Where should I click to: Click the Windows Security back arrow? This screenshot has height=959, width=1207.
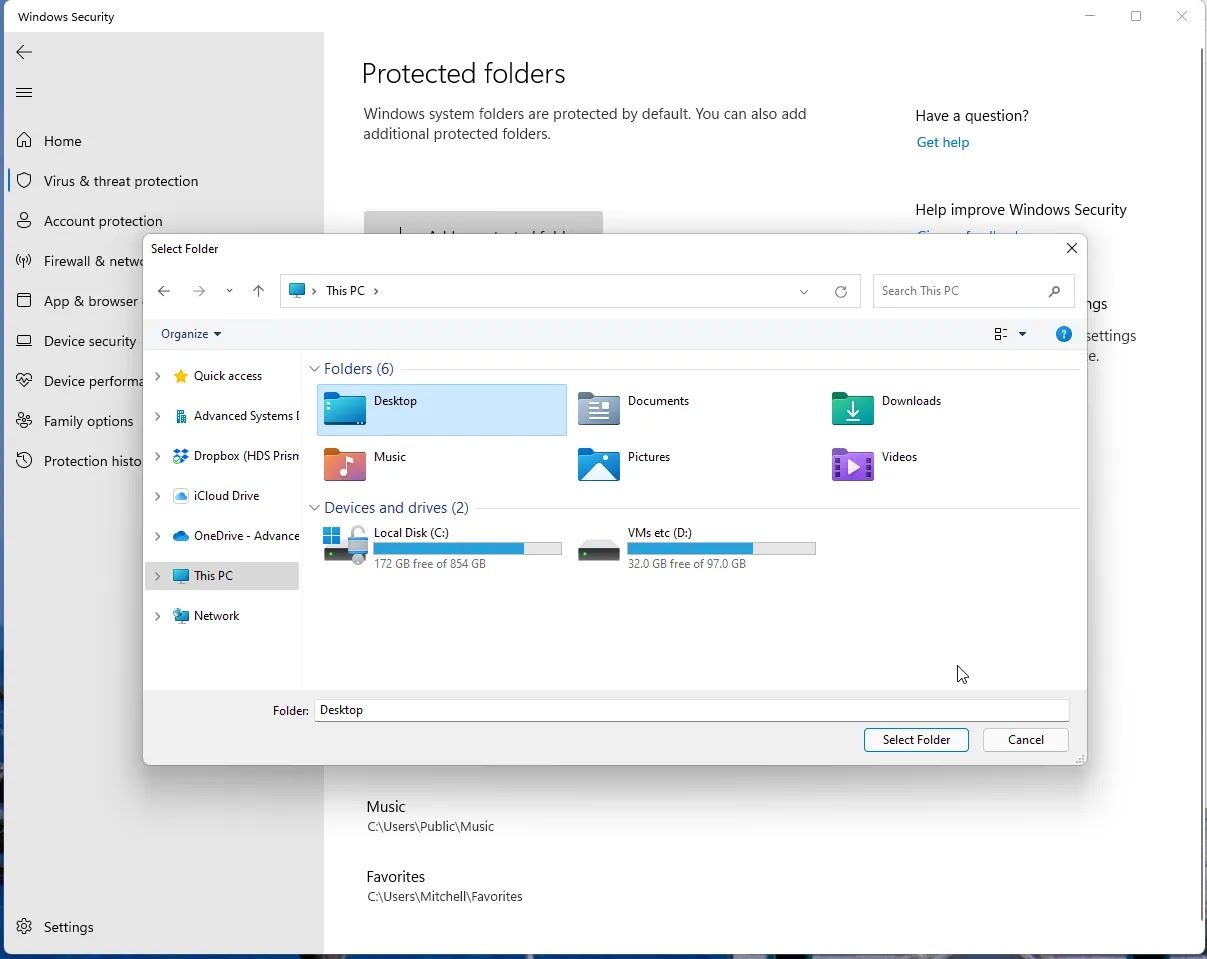[24, 52]
